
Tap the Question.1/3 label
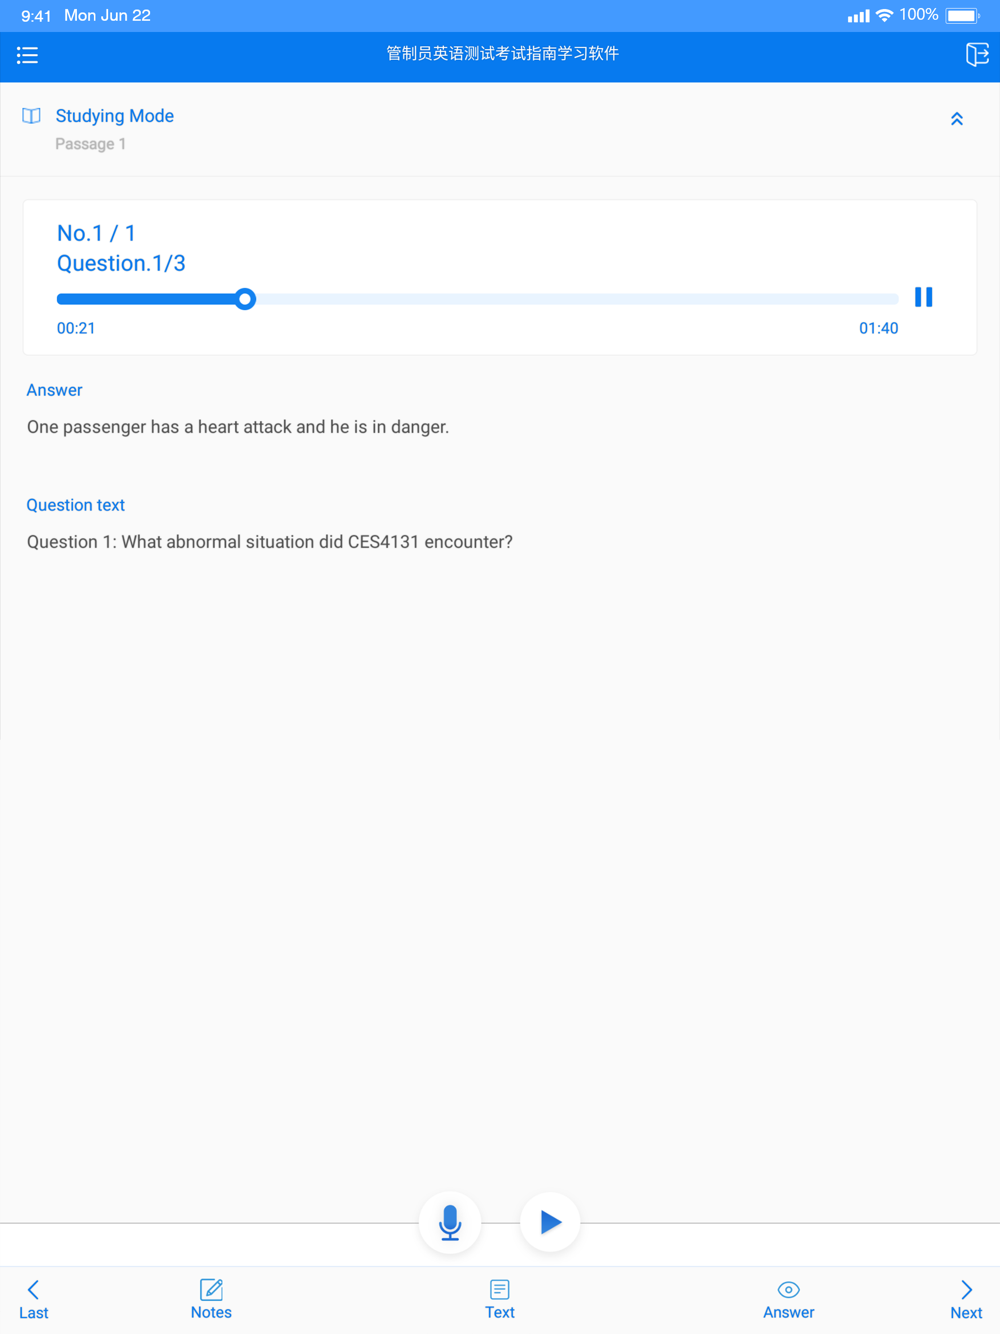(x=121, y=263)
